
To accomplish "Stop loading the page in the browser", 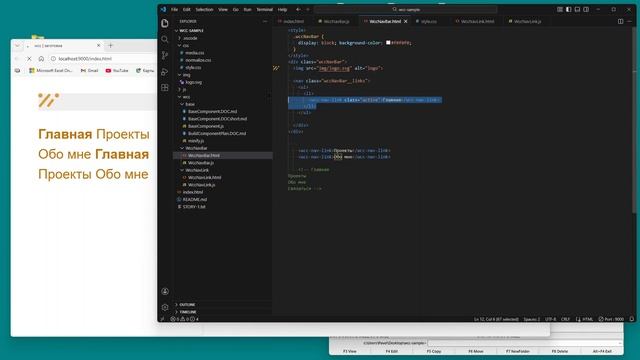I will pos(29,59).
